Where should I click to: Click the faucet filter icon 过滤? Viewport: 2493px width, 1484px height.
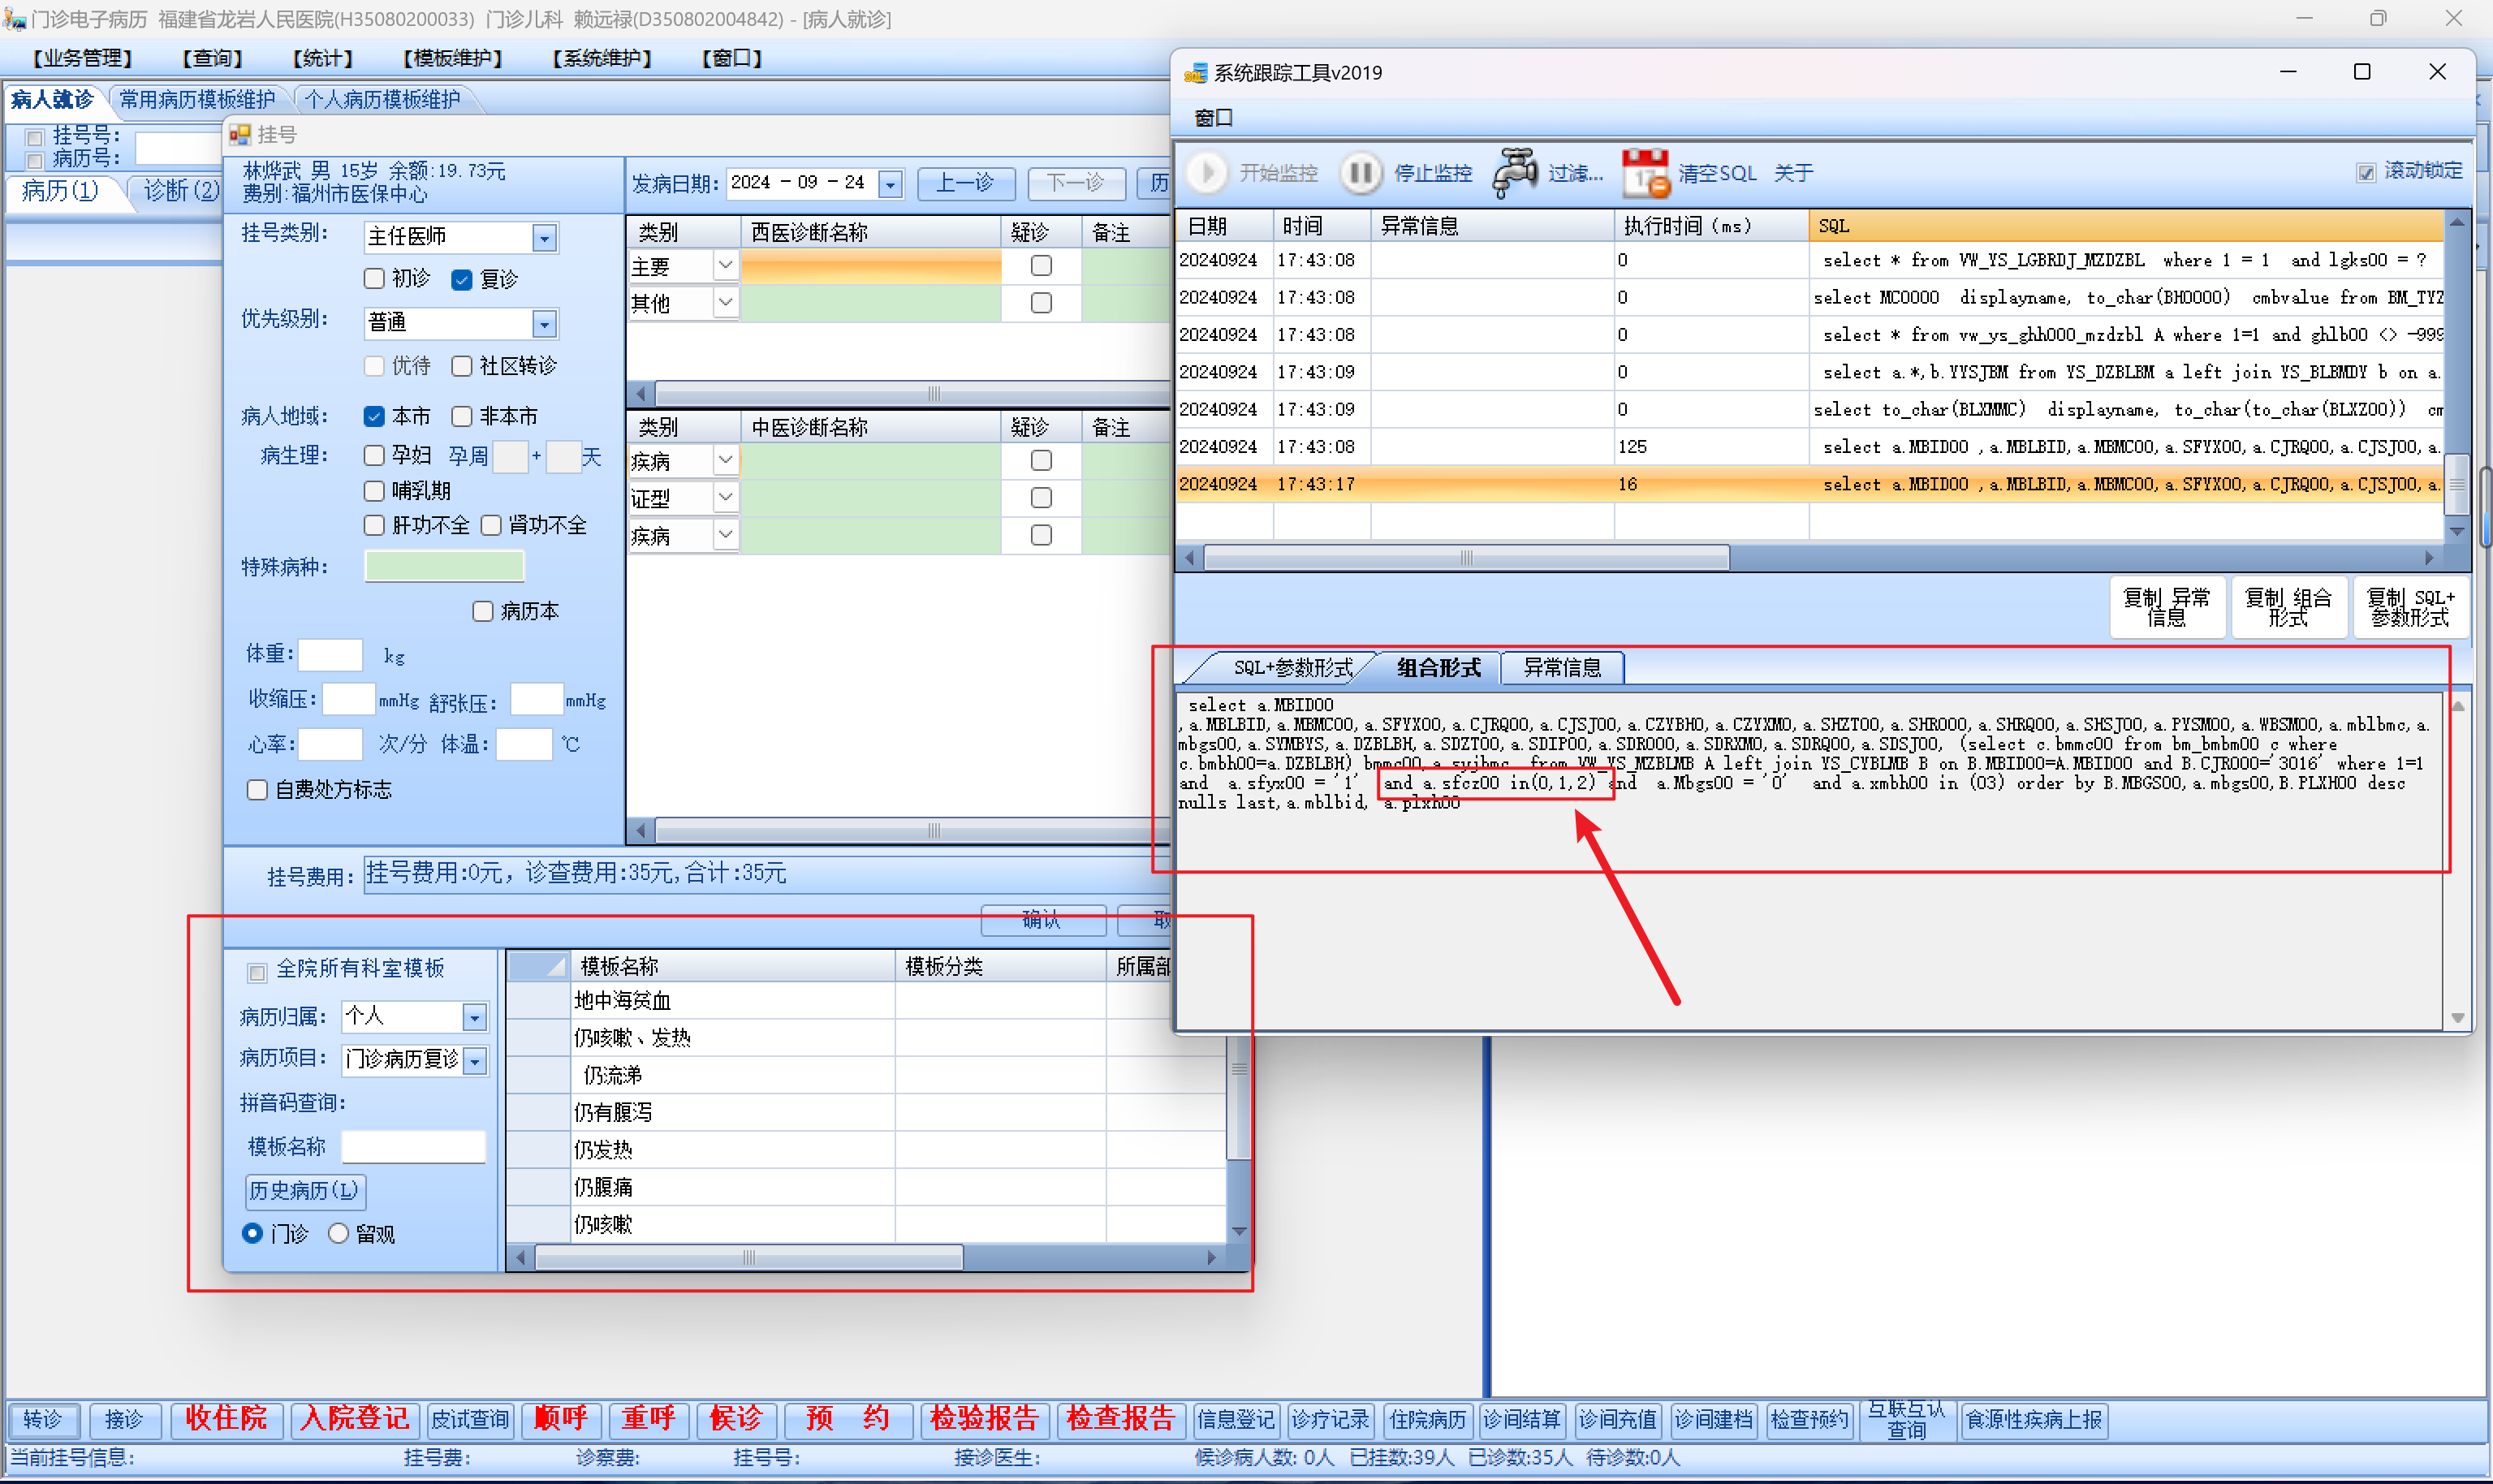tap(1516, 173)
